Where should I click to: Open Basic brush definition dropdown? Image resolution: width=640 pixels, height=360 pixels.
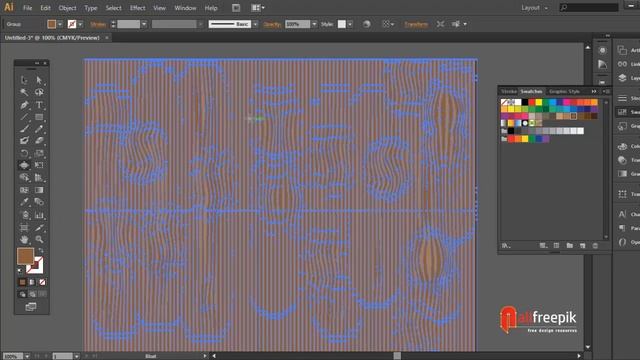coord(256,24)
